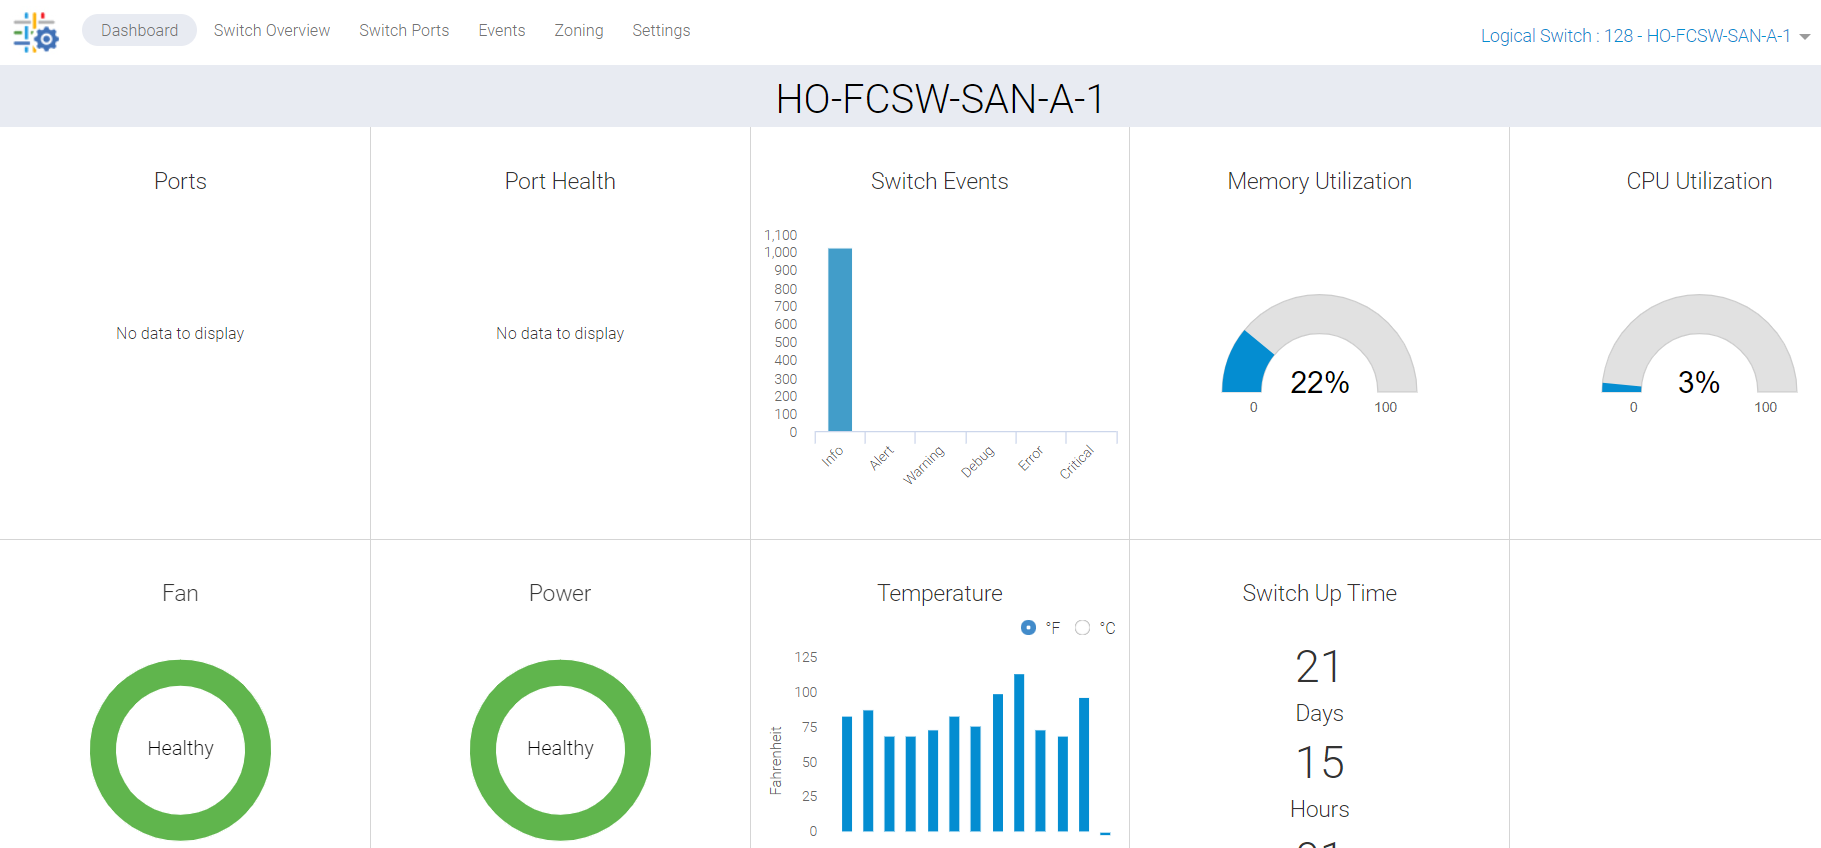Switch to the Switch Overview tab
Screen dimensions: 1821x848
(271, 30)
